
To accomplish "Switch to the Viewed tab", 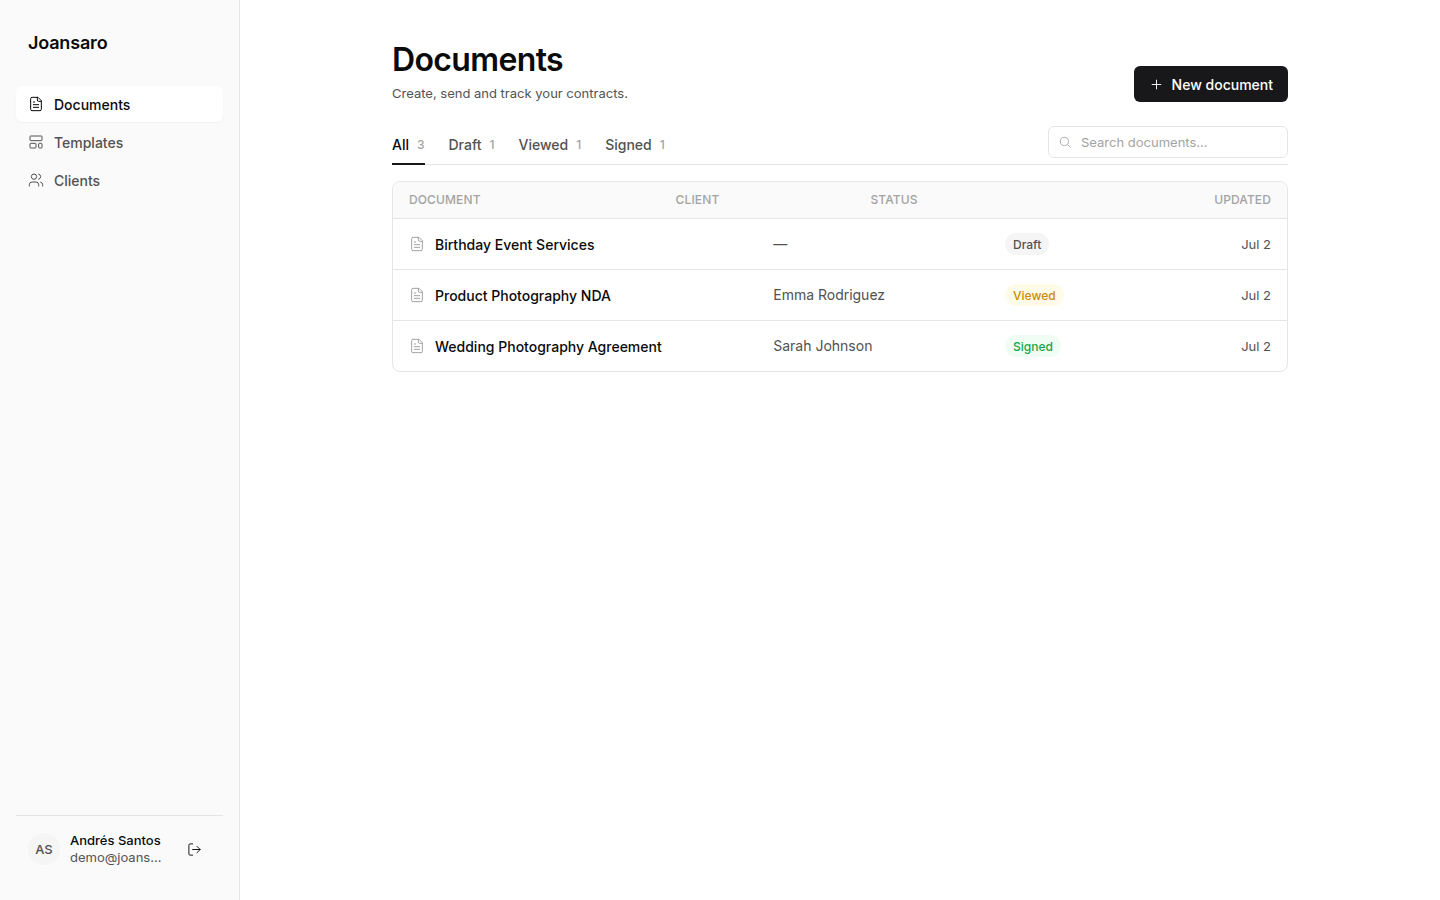I will [550, 145].
